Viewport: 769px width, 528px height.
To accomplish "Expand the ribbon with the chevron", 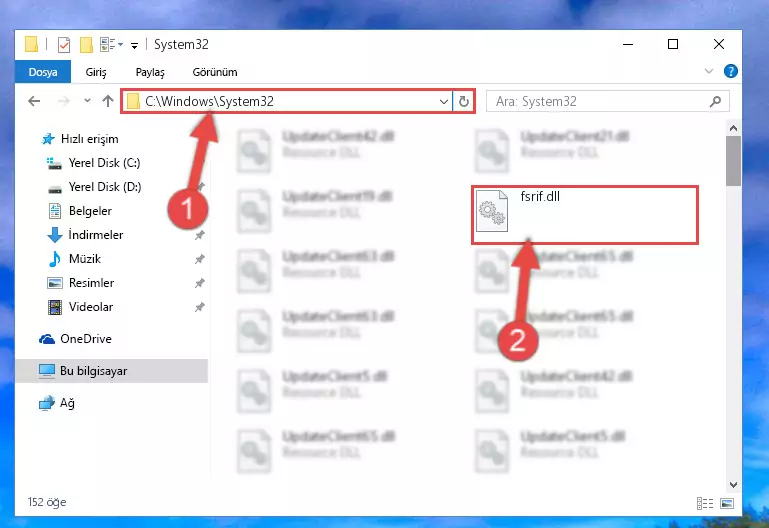I will tap(709, 71).
